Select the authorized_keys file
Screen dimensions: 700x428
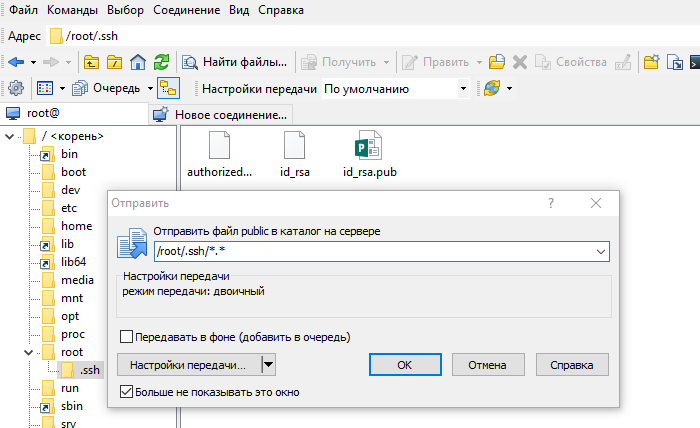219,146
